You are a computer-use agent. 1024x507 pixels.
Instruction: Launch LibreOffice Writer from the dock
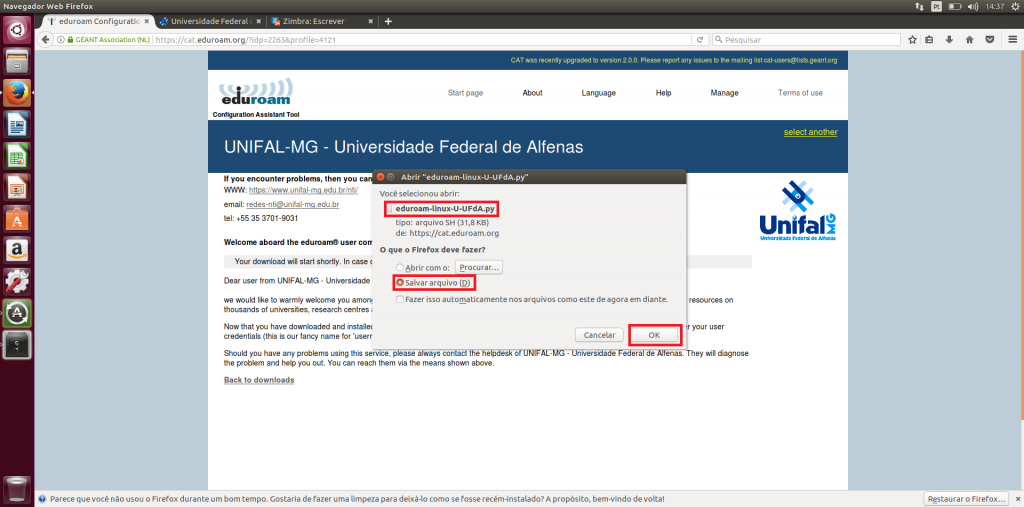(x=17, y=125)
